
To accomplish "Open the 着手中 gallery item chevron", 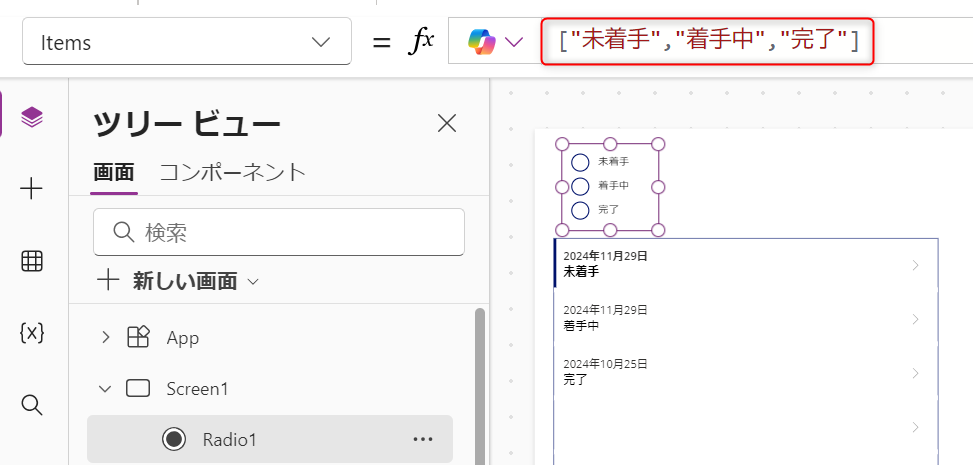I will 916,319.
